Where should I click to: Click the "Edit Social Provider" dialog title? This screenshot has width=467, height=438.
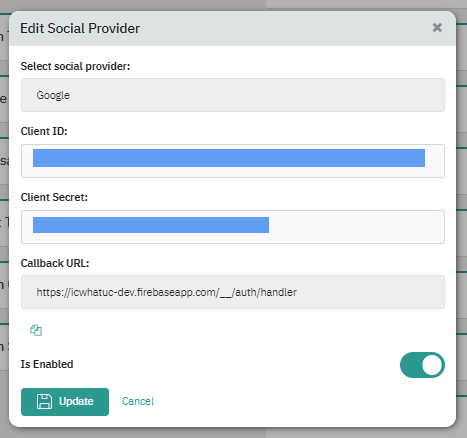(x=80, y=28)
